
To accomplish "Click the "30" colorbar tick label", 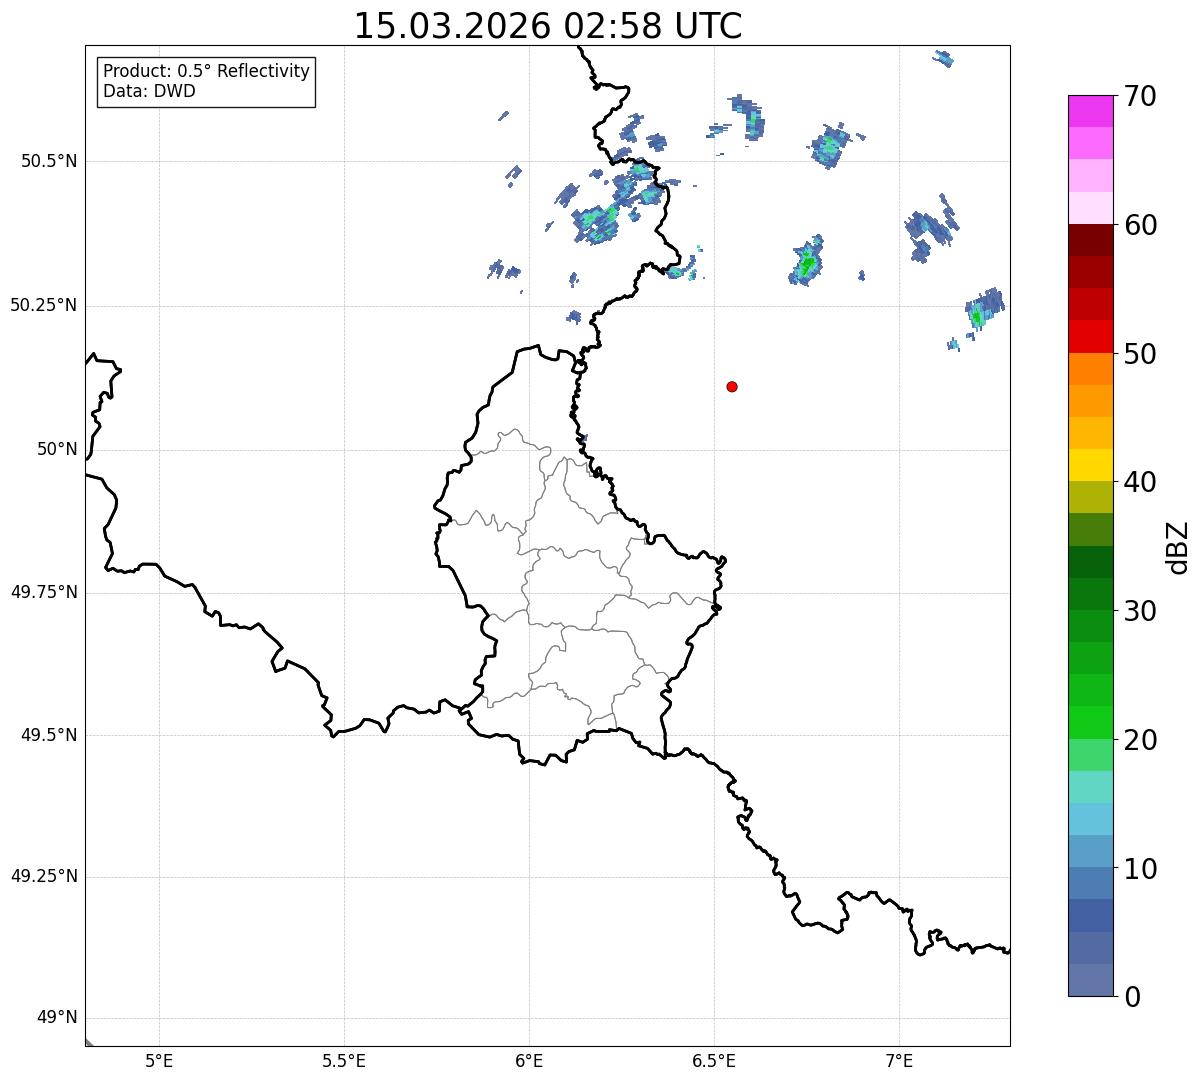I will point(1140,611).
